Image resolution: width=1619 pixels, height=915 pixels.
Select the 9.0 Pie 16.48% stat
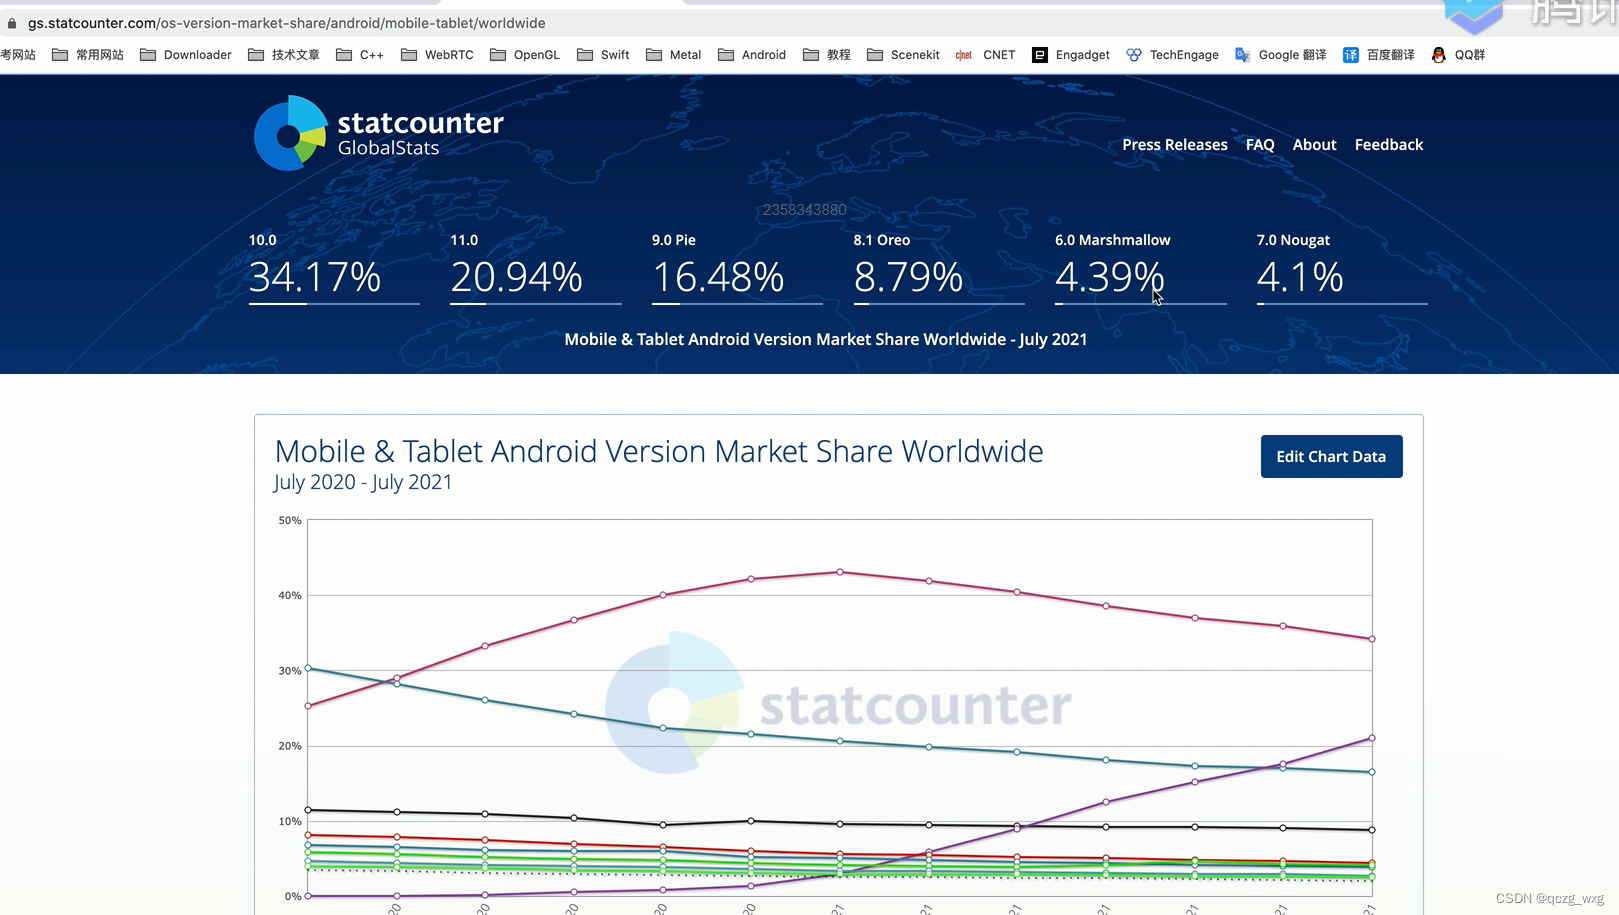click(737, 268)
